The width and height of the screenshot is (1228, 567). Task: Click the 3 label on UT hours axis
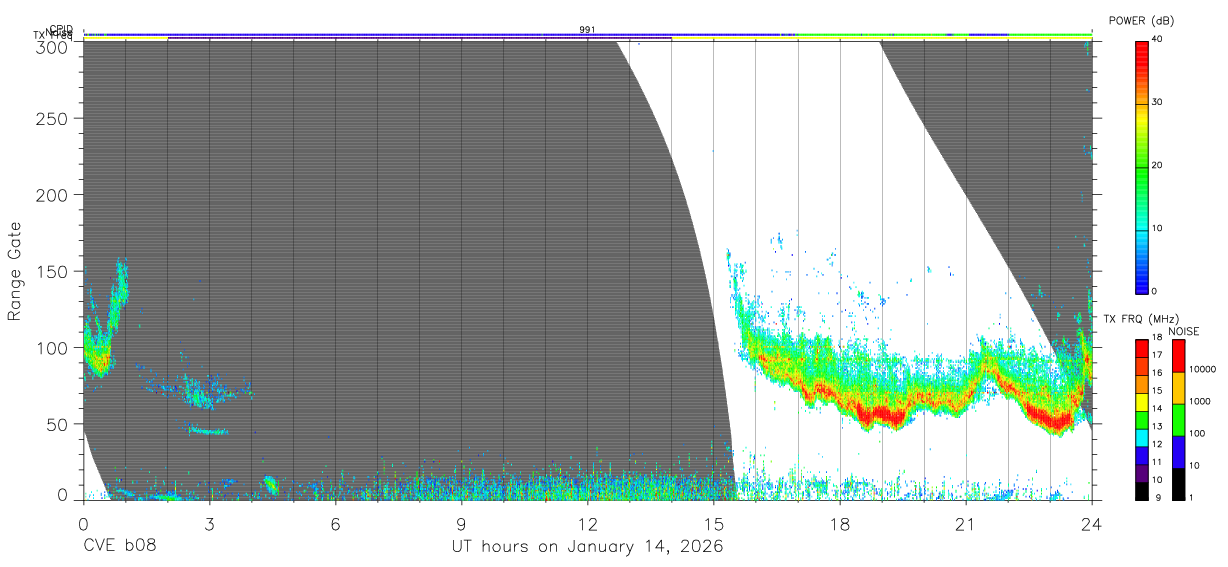(209, 524)
